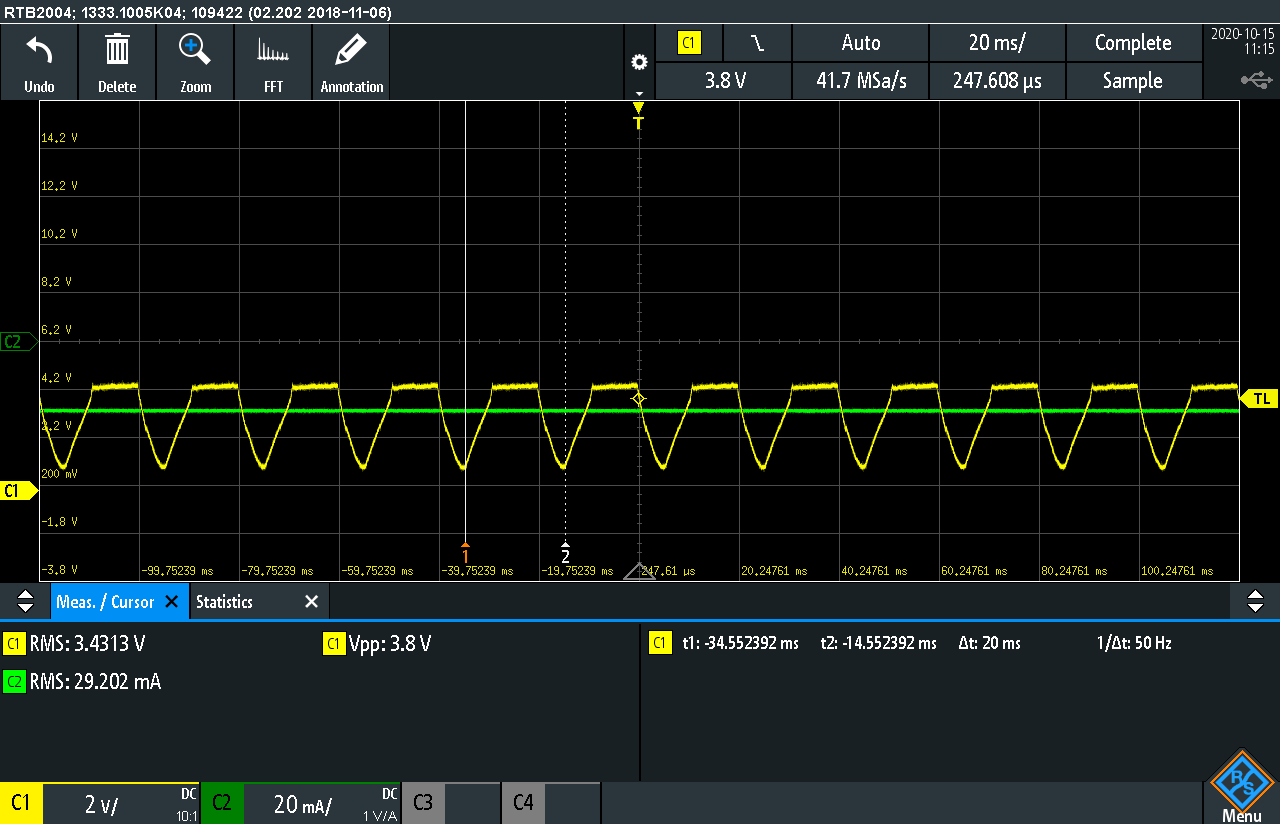Click the 1/Δt: 50 Hz readout
1280x824 pixels.
click(1133, 643)
